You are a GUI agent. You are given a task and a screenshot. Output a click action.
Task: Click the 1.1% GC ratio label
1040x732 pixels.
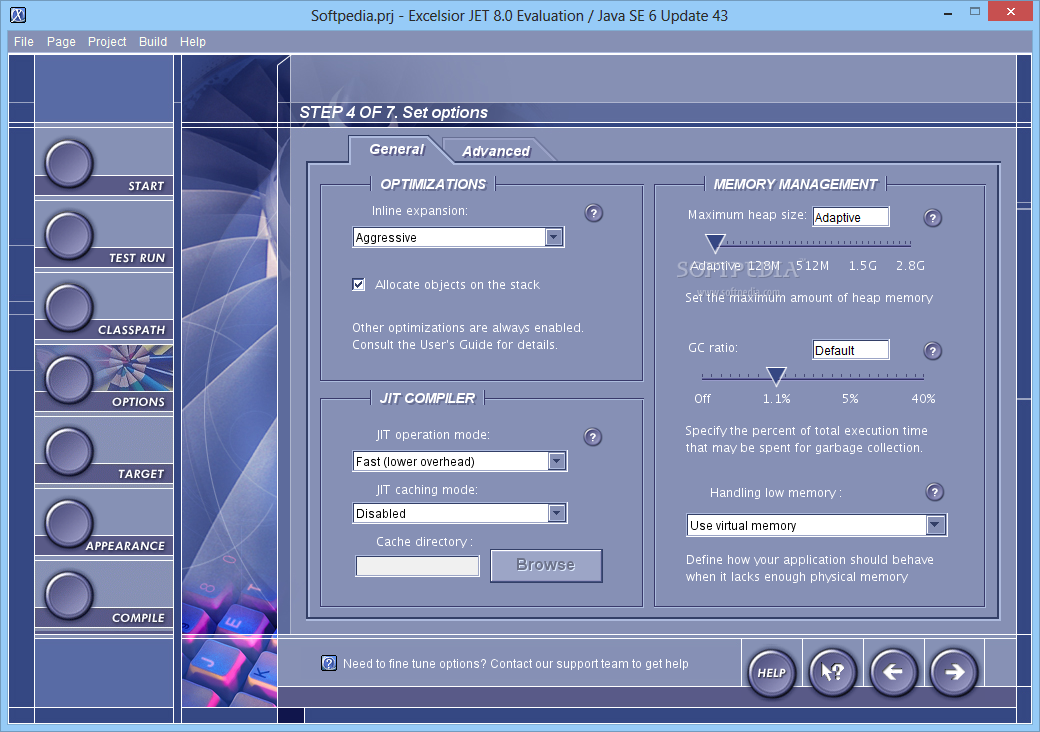coord(776,398)
